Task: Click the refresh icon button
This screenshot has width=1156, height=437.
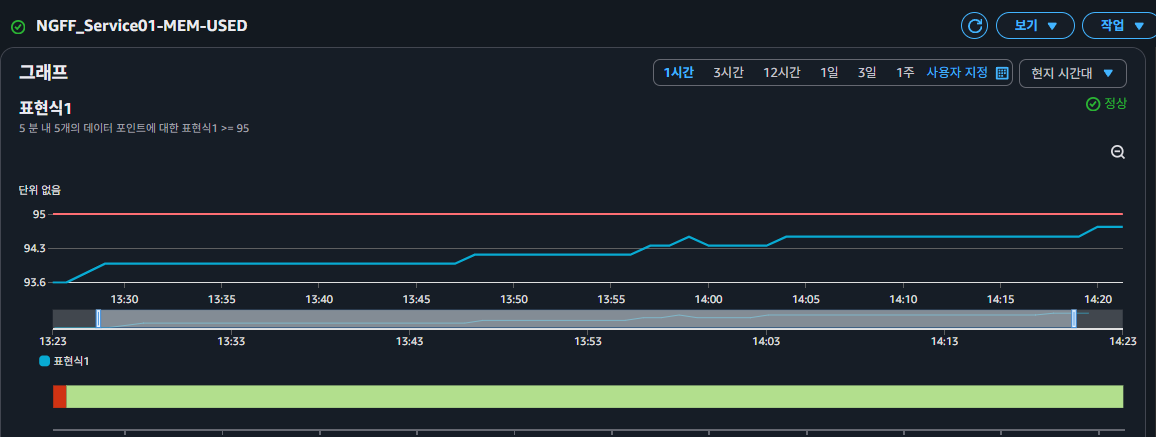Action: click(x=974, y=25)
